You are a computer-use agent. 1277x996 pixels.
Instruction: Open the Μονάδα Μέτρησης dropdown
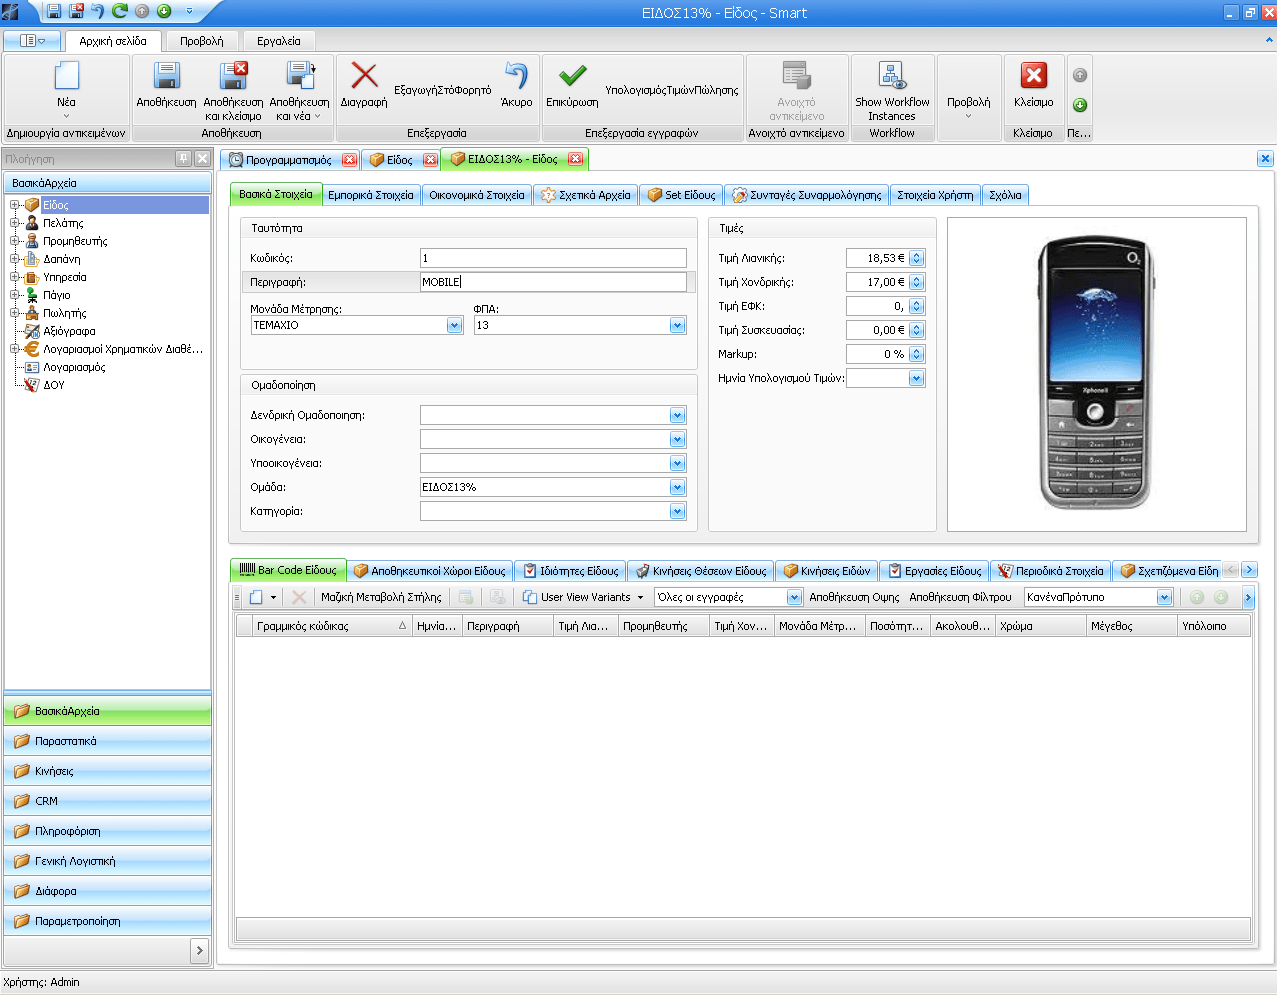pyautogui.click(x=454, y=325)
